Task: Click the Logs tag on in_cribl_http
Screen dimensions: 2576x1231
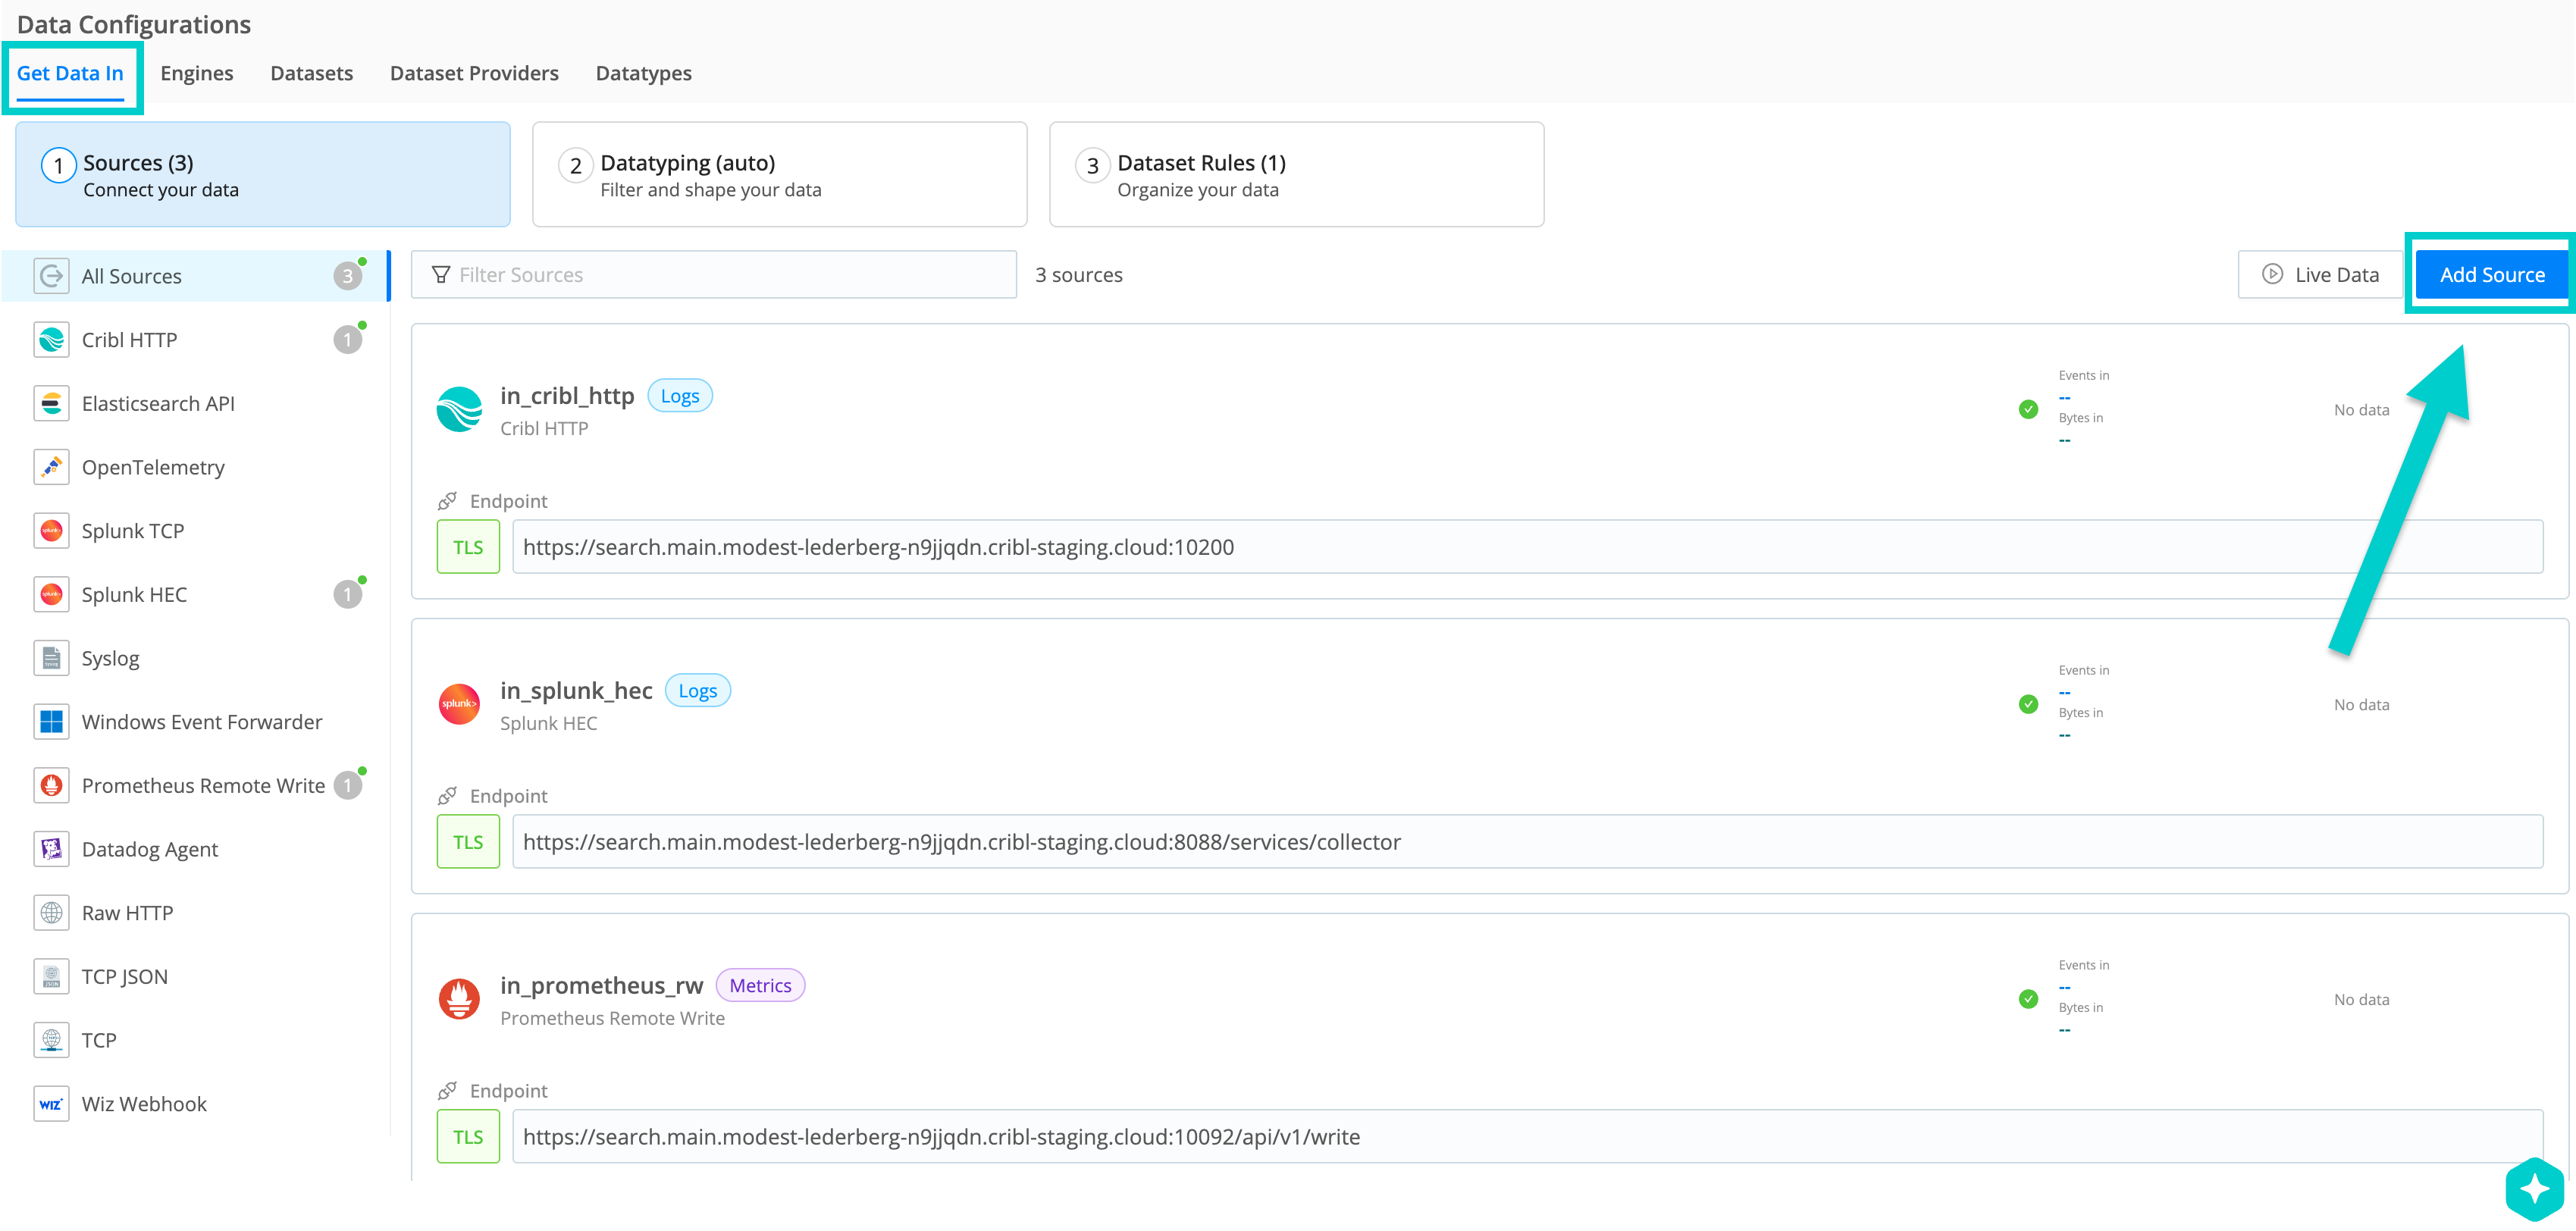Action: click(x=680, y=396)
